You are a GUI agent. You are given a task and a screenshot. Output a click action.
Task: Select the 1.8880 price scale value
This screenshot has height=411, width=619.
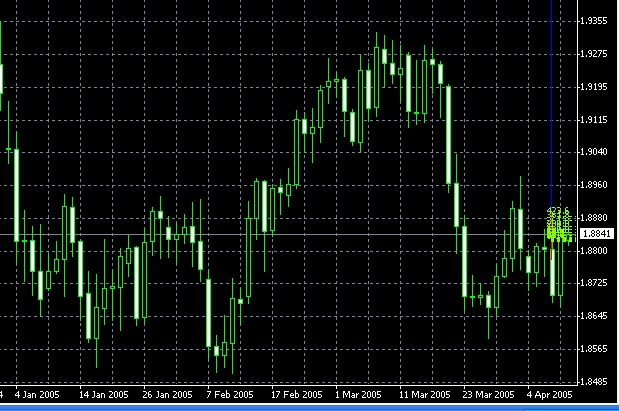coord(594,218)
